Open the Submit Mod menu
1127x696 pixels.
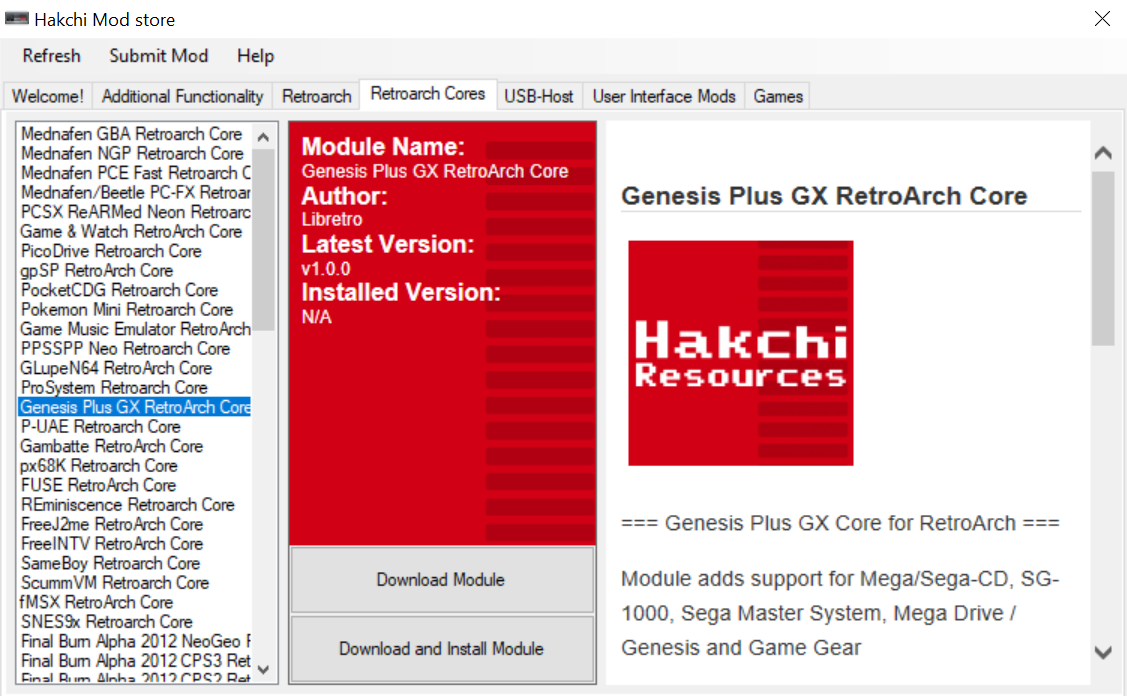pyautogui.click(x=159, y=56)
